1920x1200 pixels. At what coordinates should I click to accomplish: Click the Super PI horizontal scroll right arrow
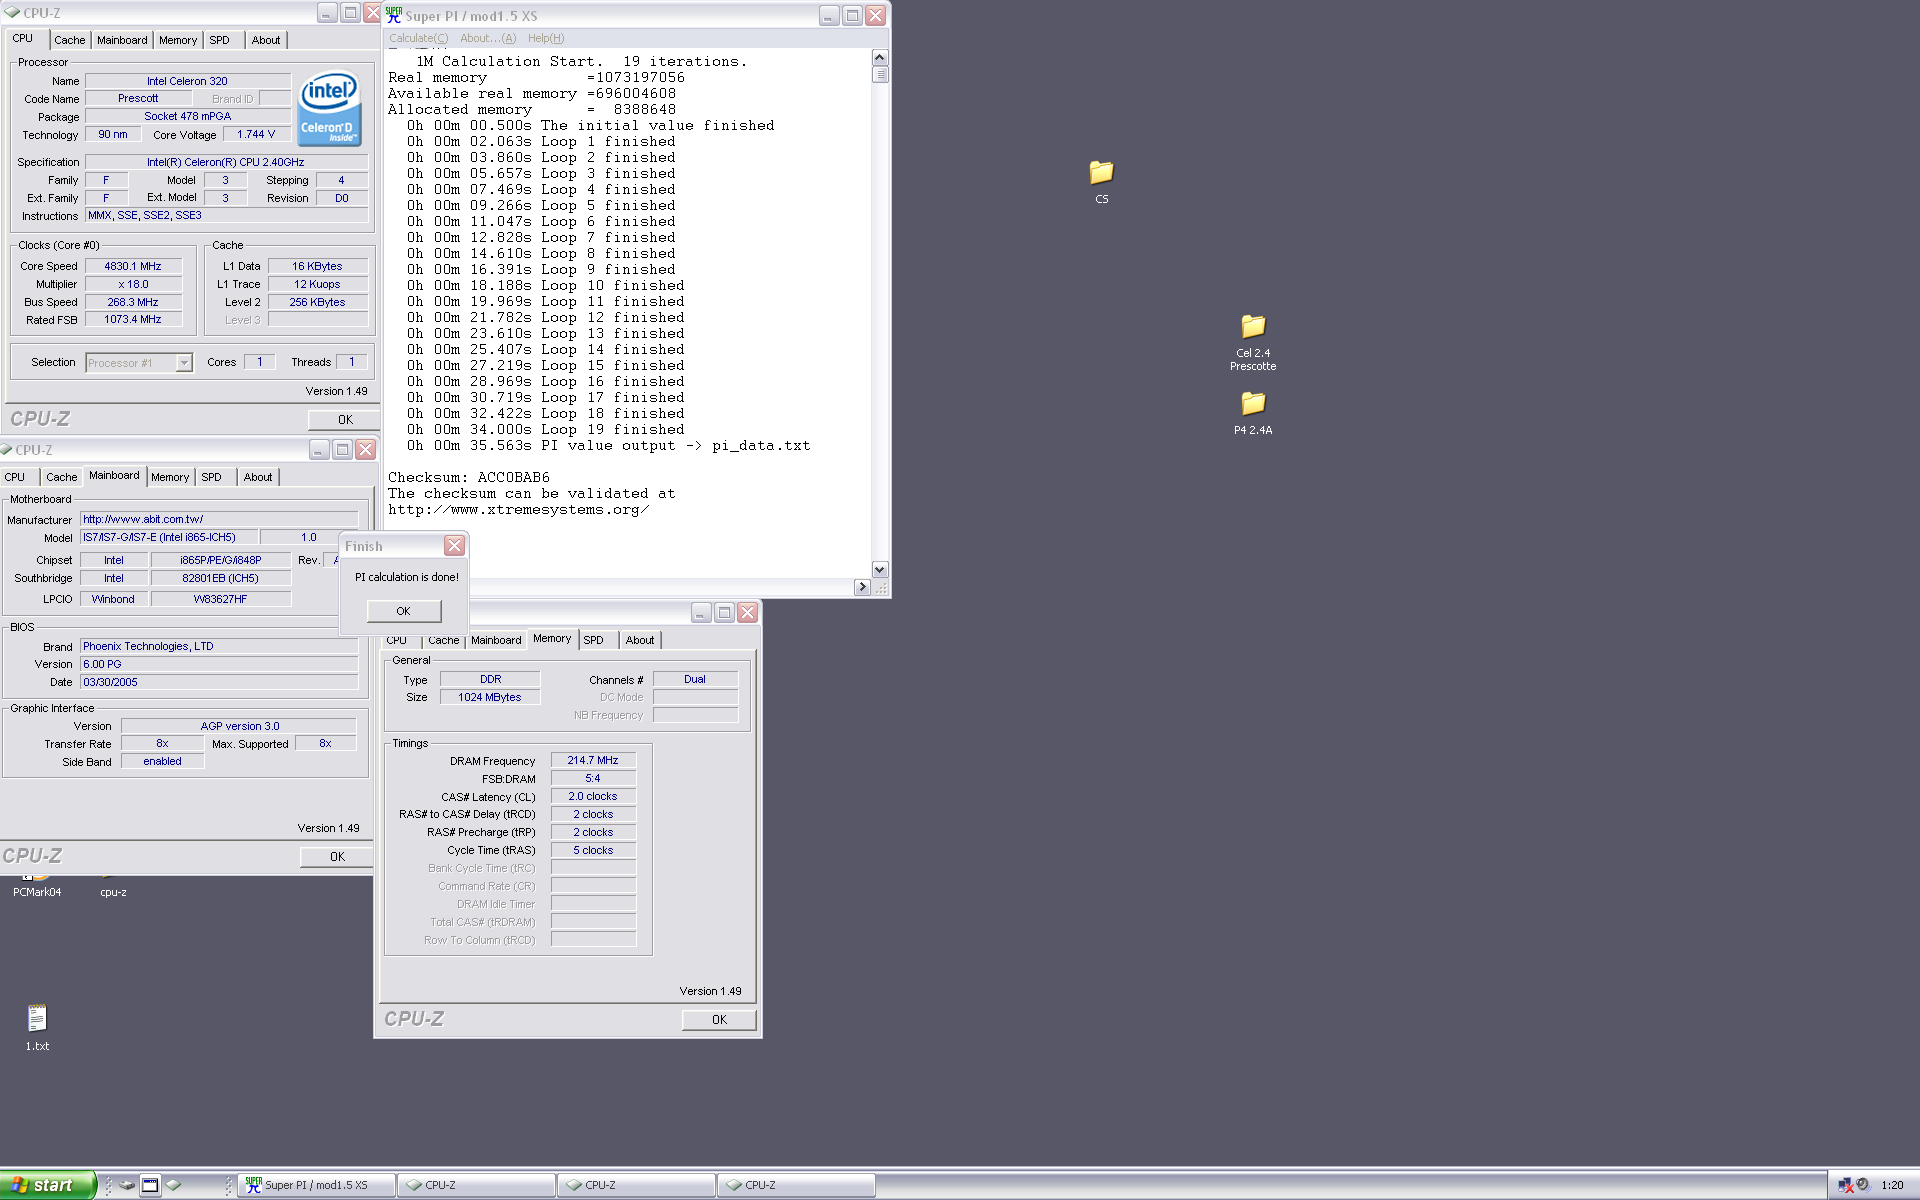[862, 587]
